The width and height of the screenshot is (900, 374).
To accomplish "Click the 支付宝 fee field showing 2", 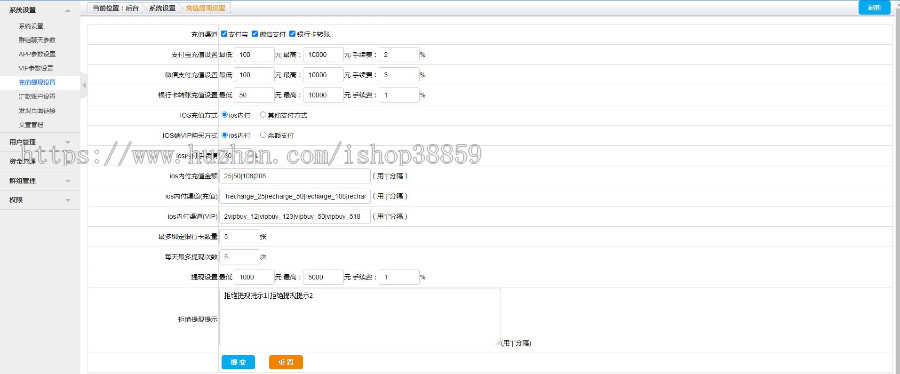I will [x=399, y=54].
